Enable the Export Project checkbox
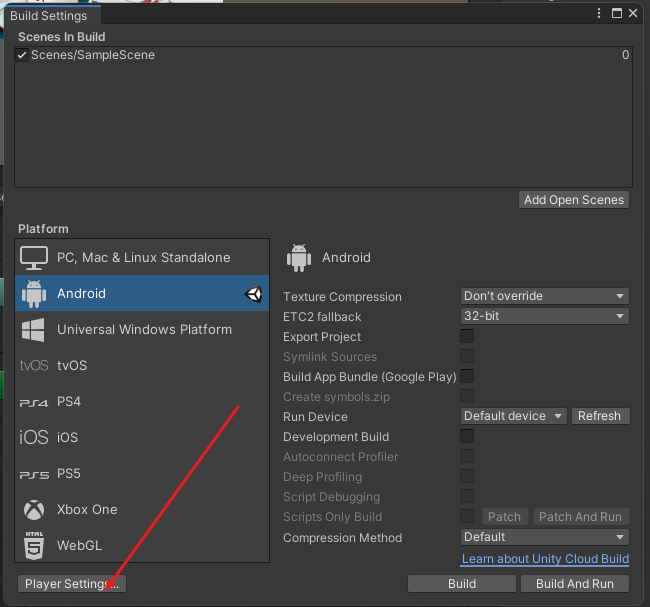Viewport: 650px width, 607px height. (467, 336)
